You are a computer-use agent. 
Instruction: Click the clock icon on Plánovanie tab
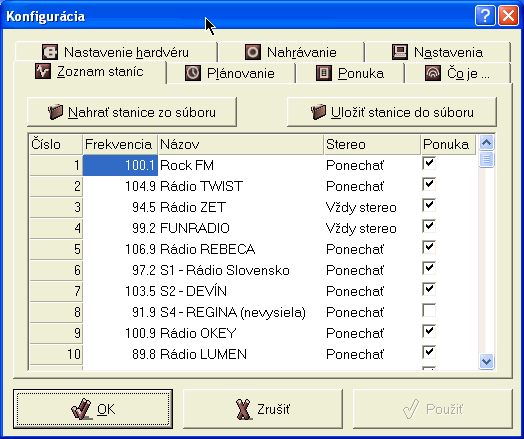tap(193, 73)
